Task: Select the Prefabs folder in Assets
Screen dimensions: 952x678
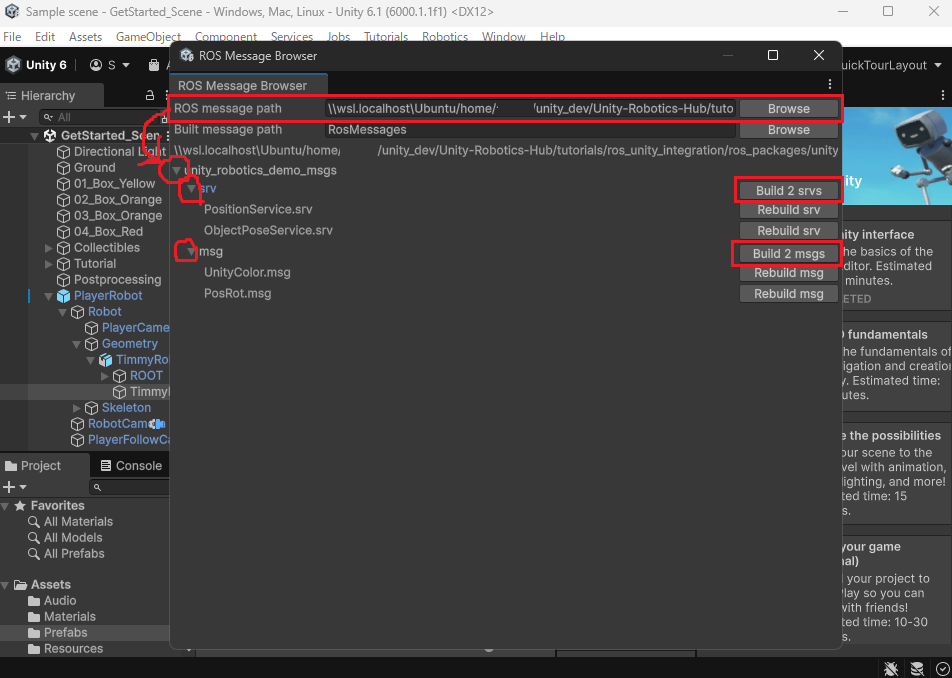Action: click(x=66, y=632)
